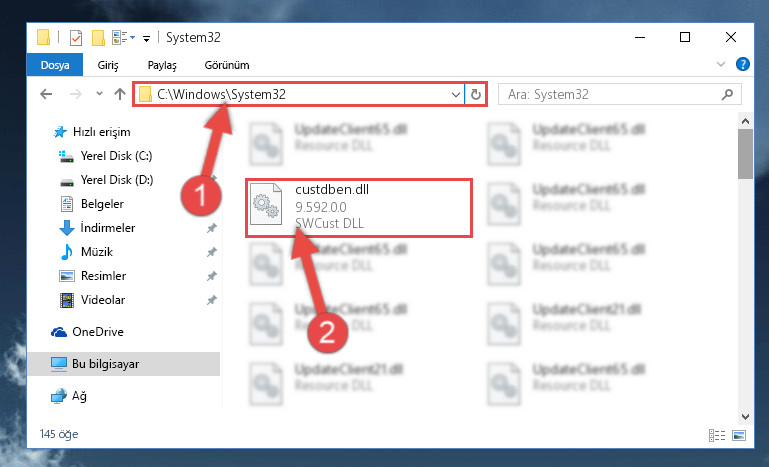Screen dimensions: 769x467
Task: Expand the ribbon with the chevron
Action: [720, 64]
